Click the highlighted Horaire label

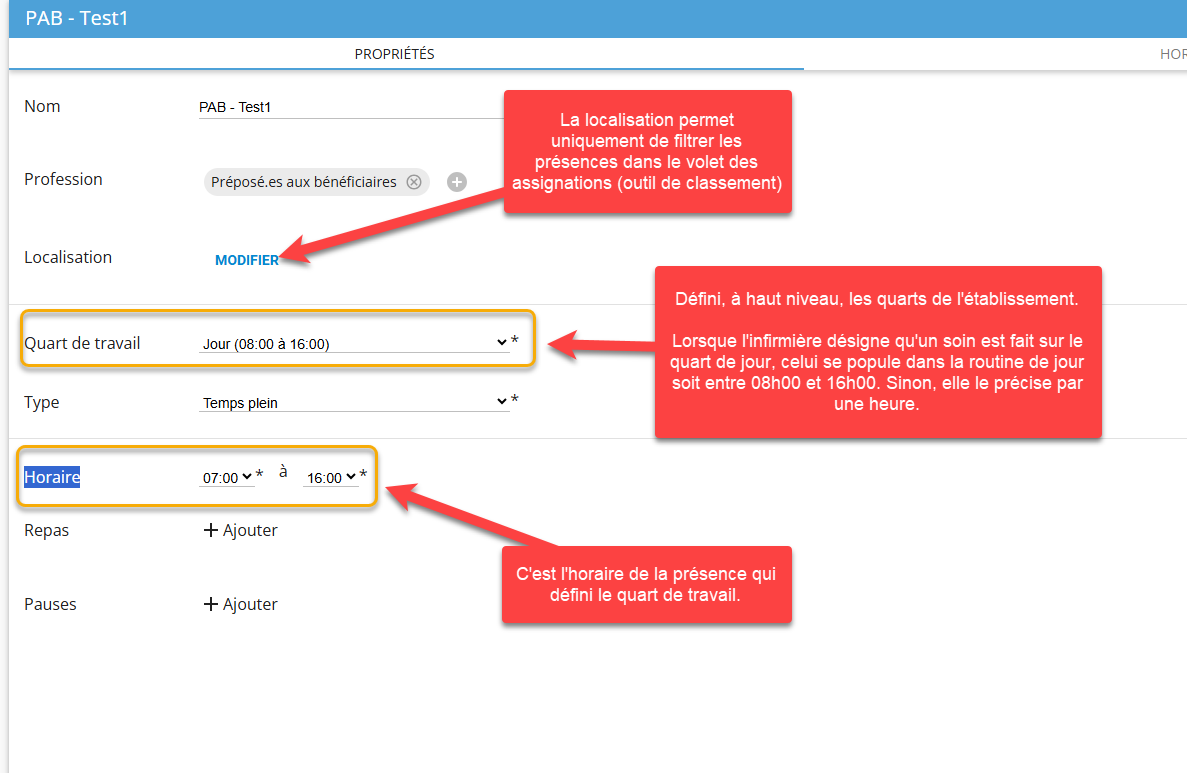pos(52,478)
